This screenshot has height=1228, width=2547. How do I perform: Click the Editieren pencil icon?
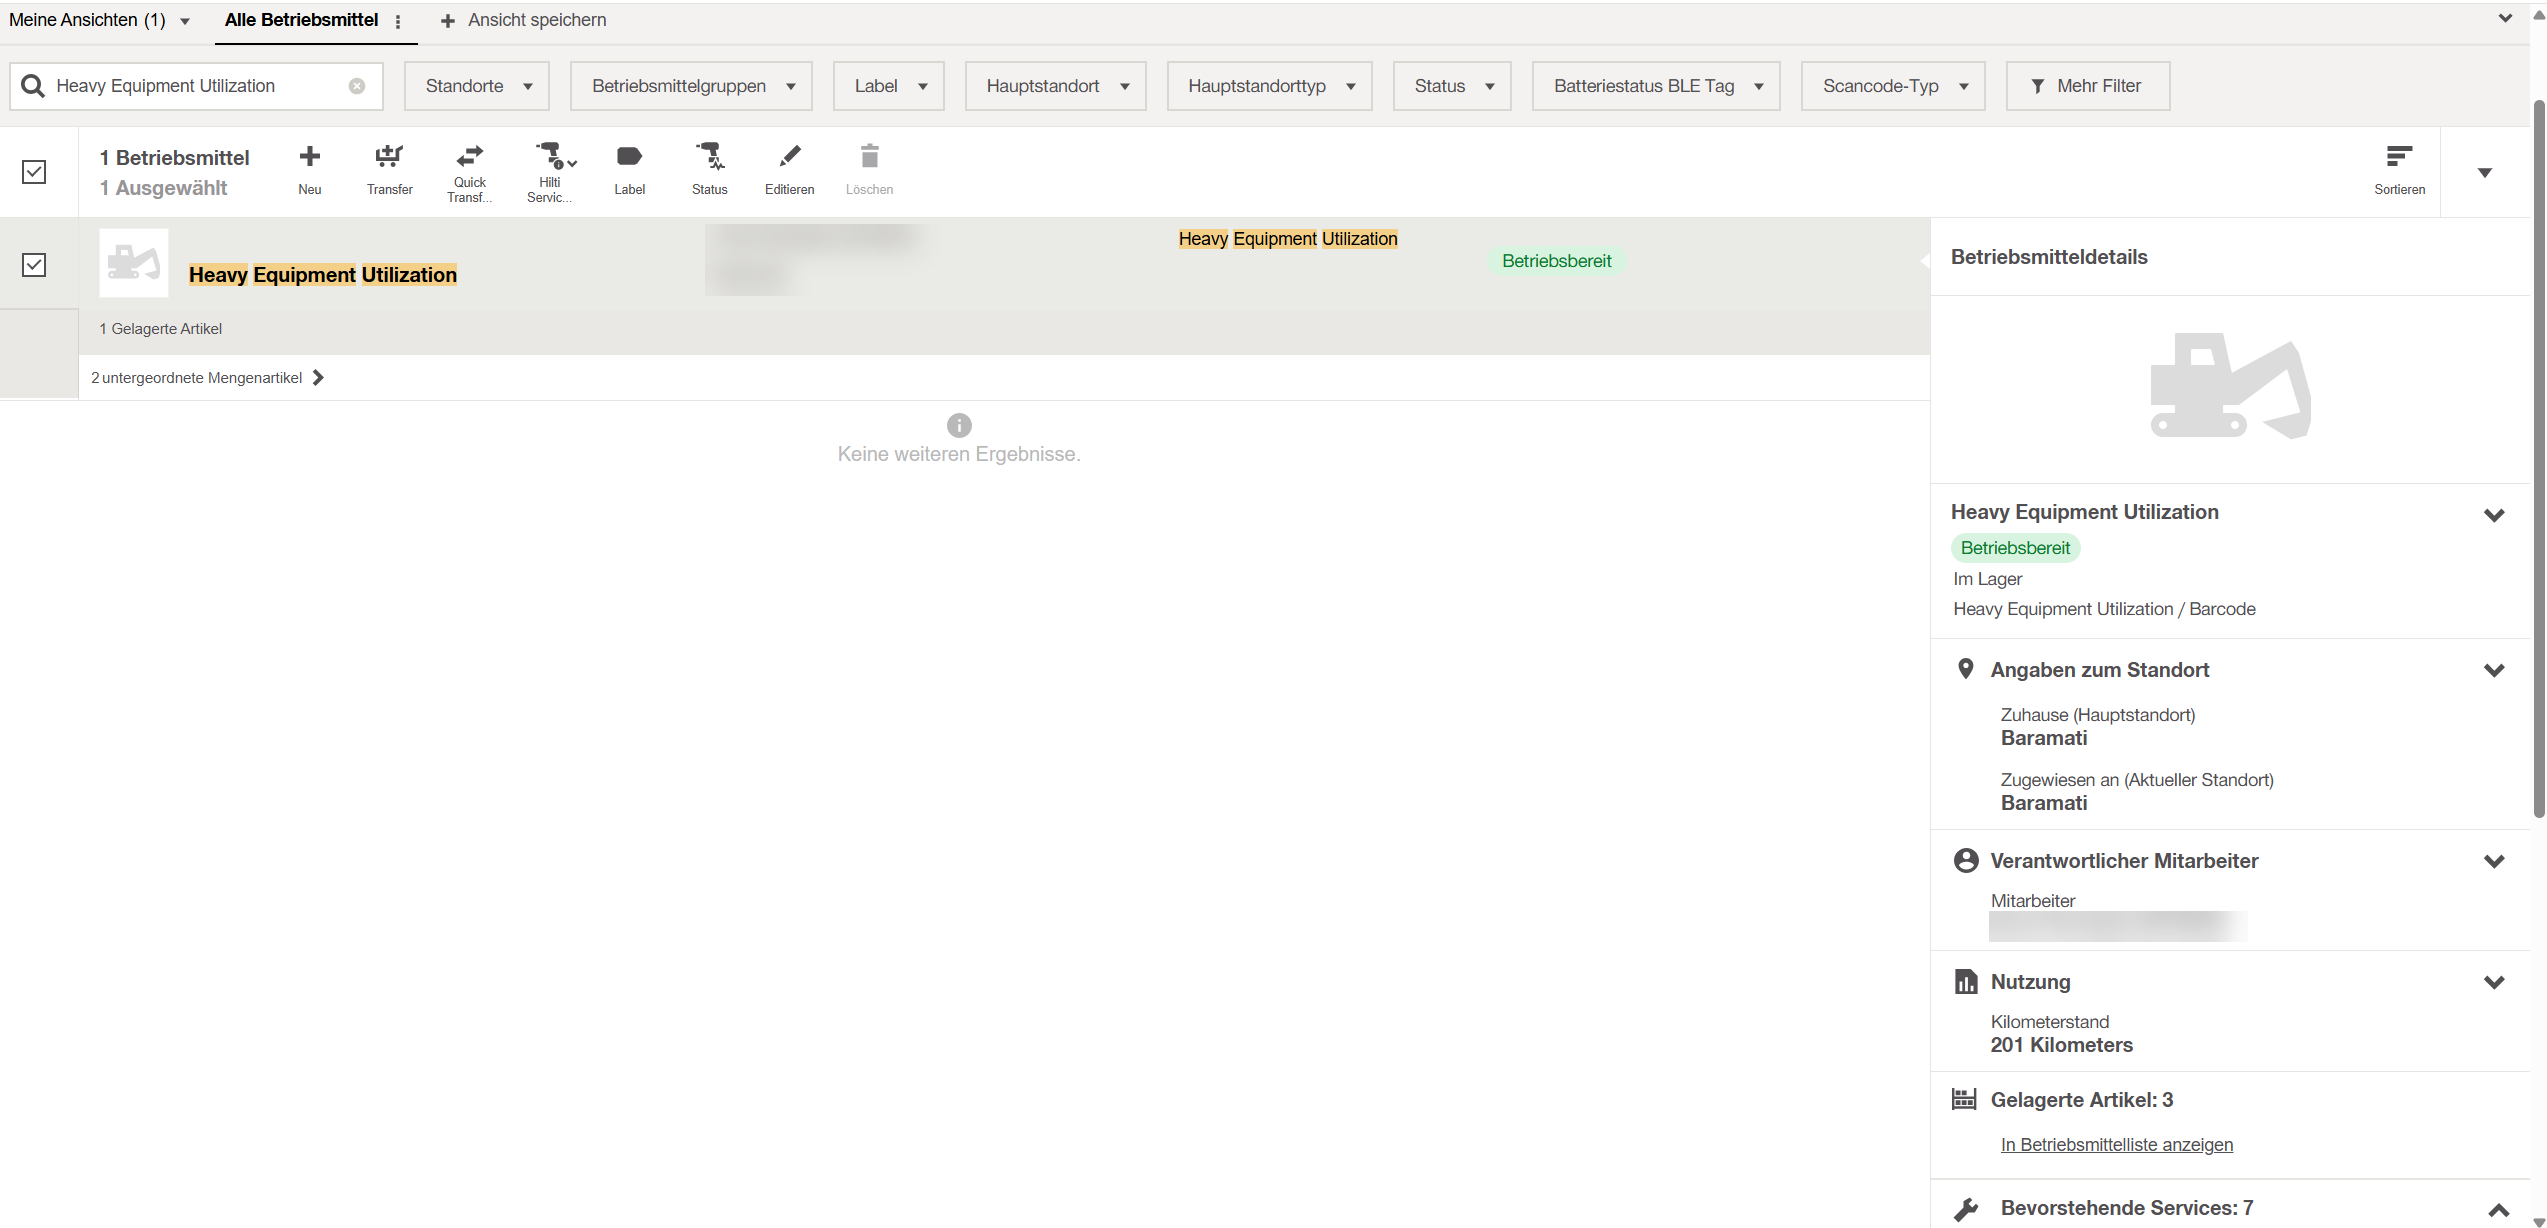[789, 157]
